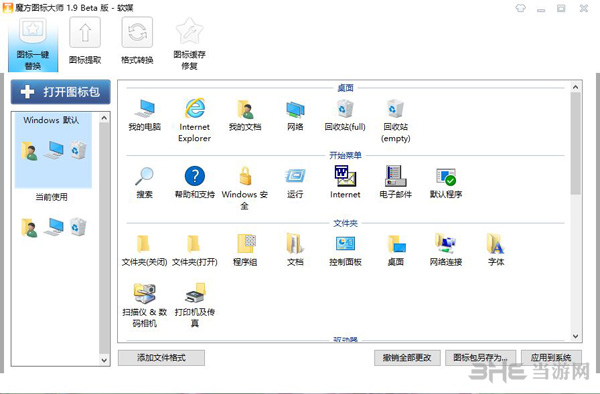
Task: Click the icon list scroll up arrow
Action: point(575,87)
